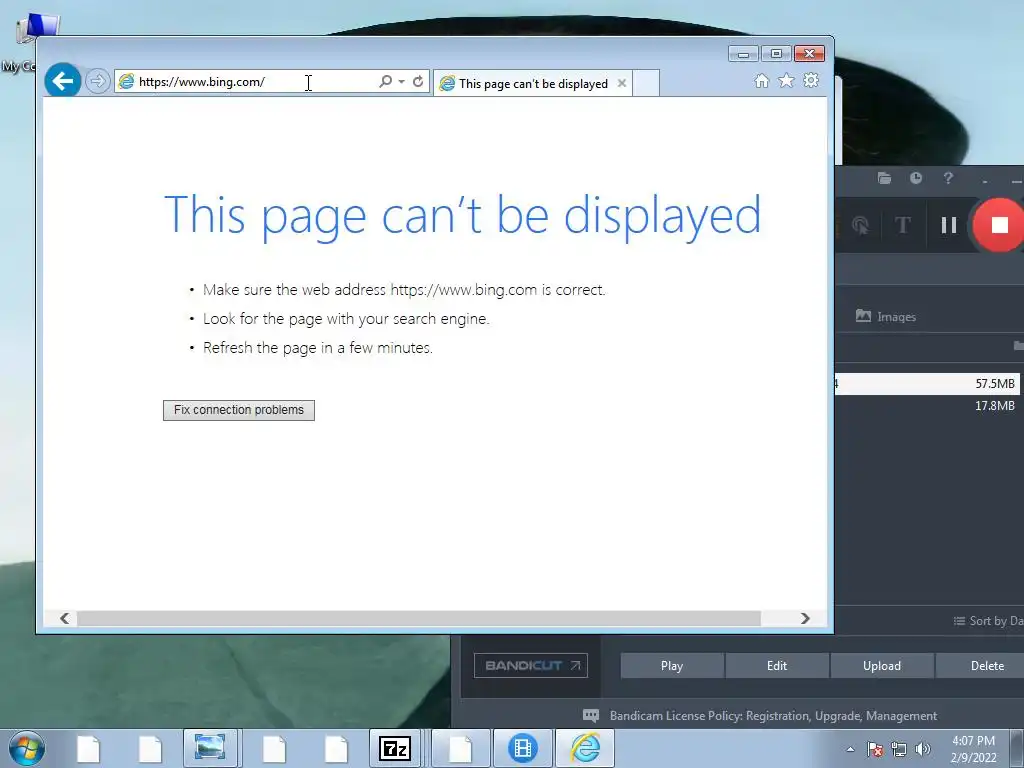The image size is (1024, 768).
Task: Click the Edit button in Bandicam
Action: pyautogui.click(x=777, y=666)
